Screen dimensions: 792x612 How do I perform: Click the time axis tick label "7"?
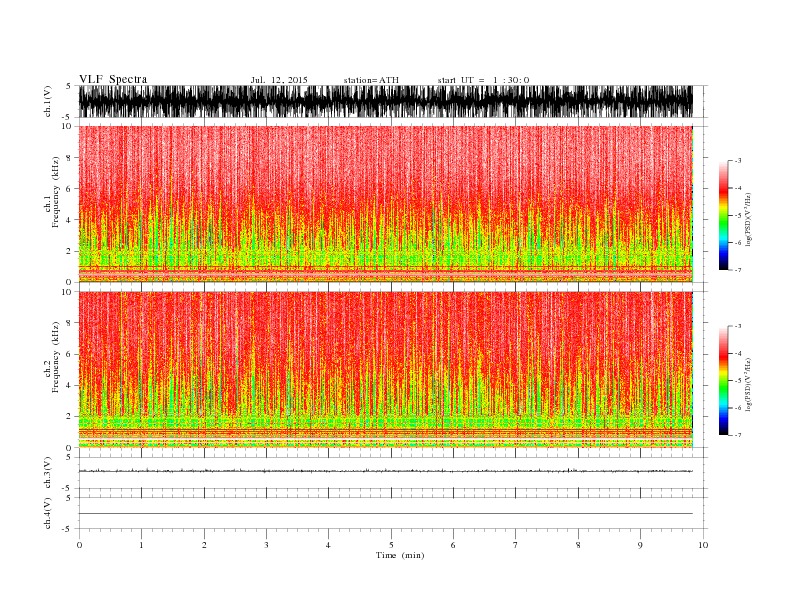point(516,545)
